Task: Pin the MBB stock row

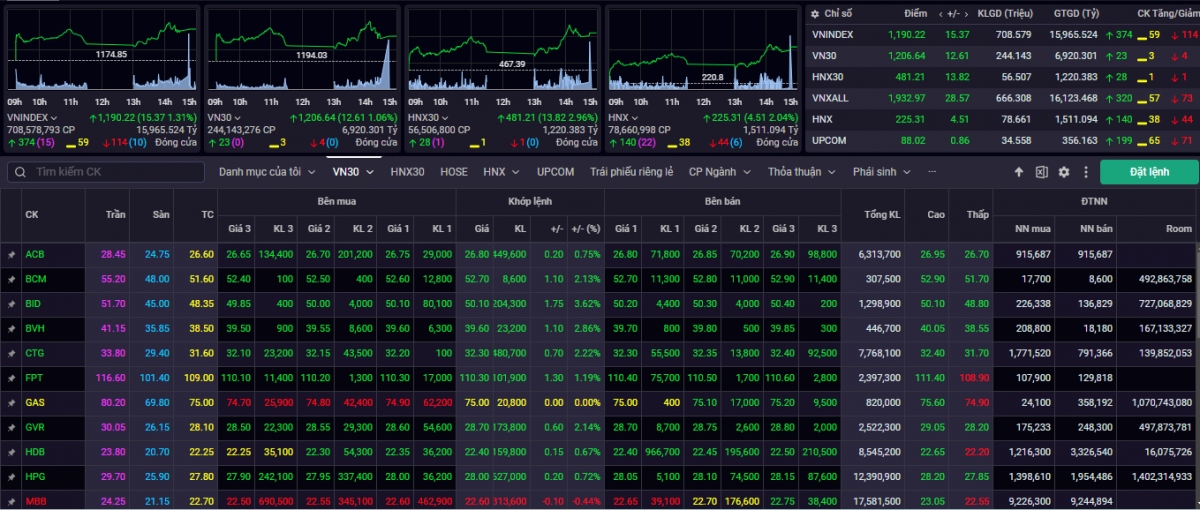Action: pos(12,500)
